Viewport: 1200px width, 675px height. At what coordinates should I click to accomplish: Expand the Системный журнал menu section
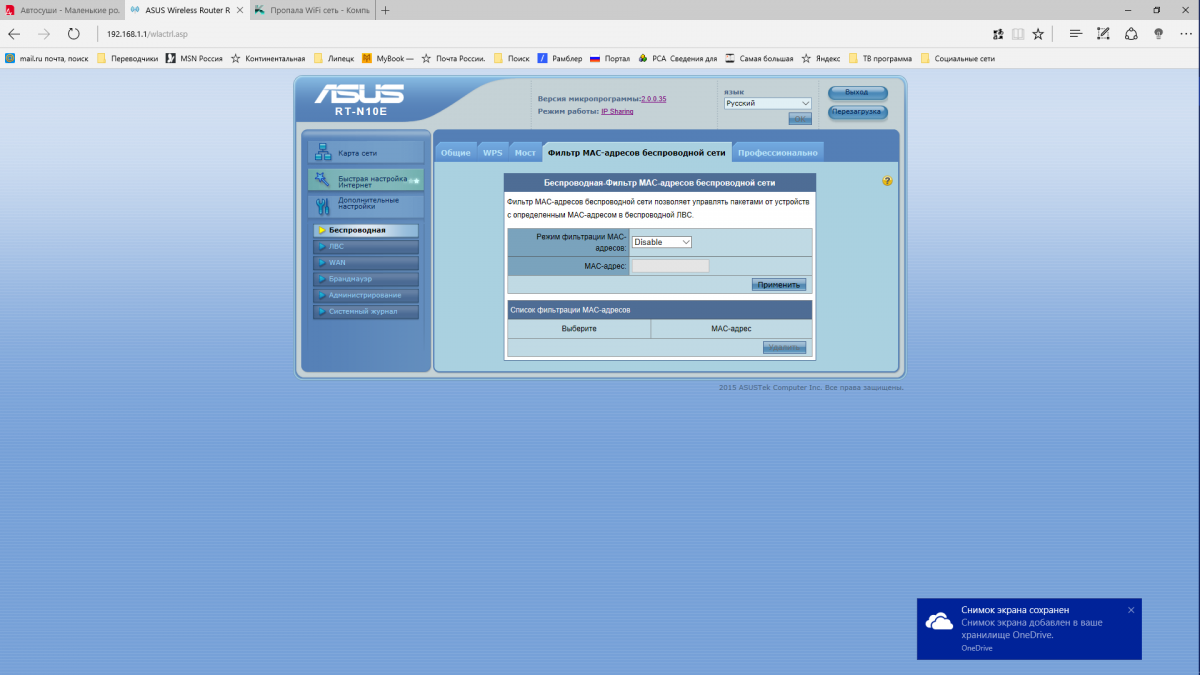point(365,311)
